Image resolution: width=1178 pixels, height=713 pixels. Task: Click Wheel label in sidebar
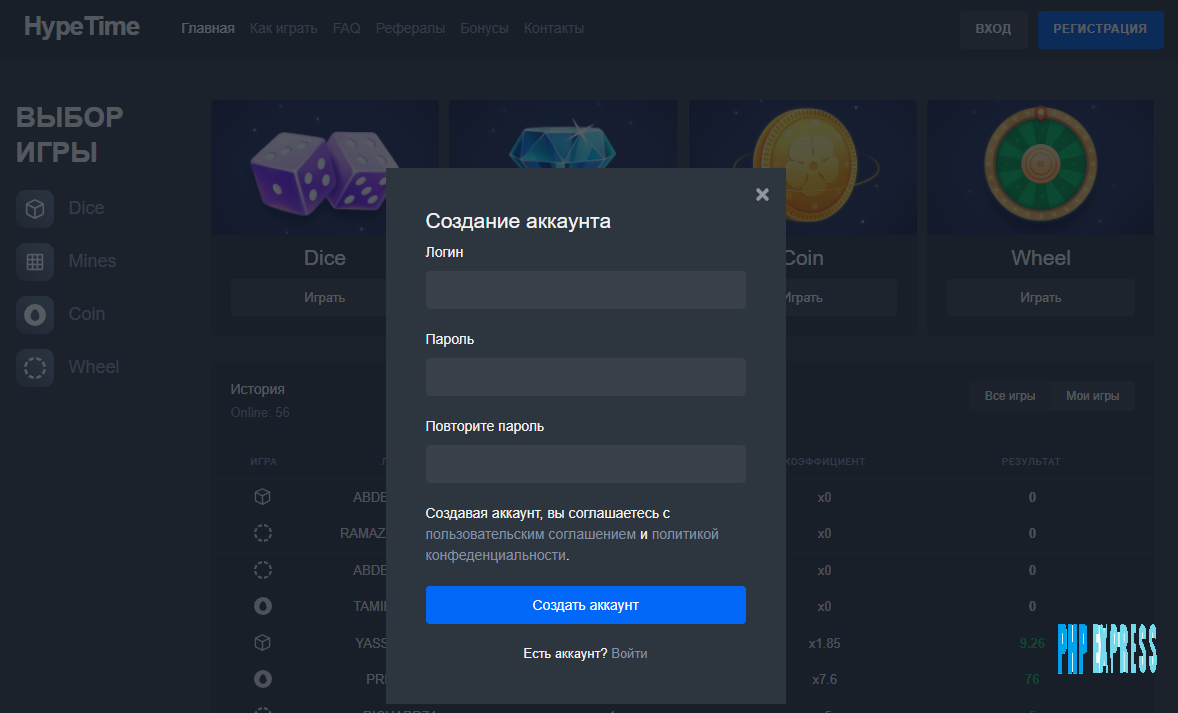(x=94, y=367)
